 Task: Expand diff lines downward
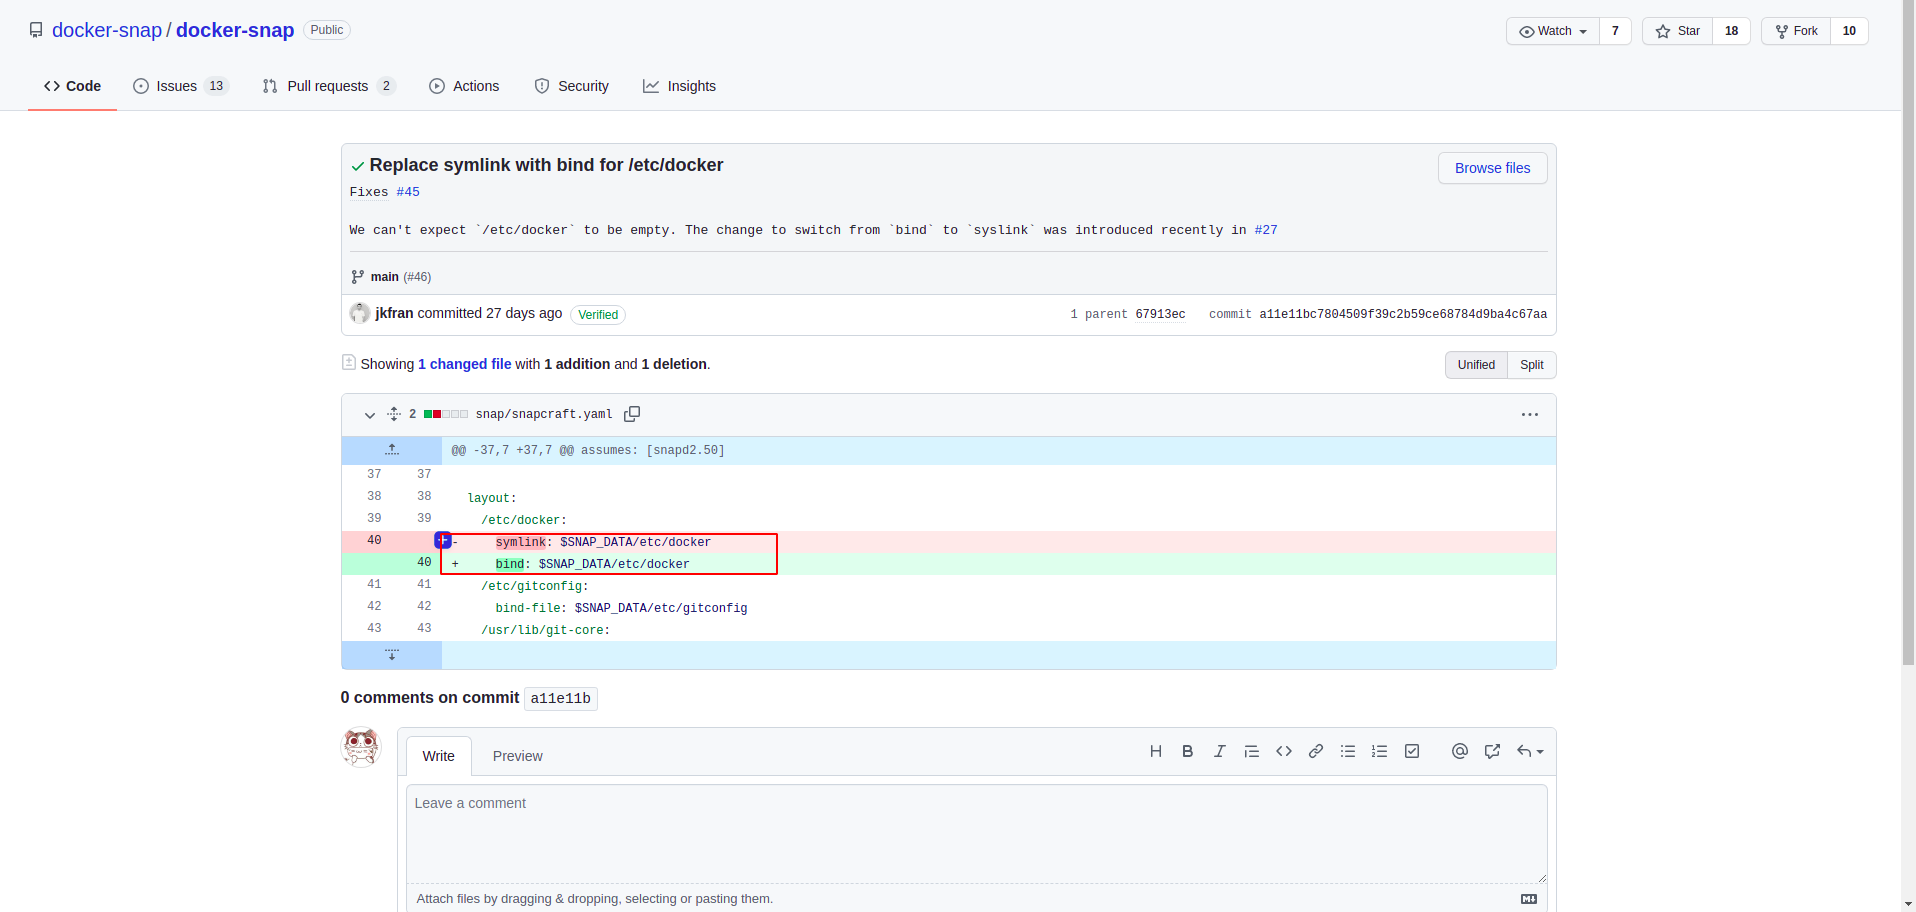392,655
